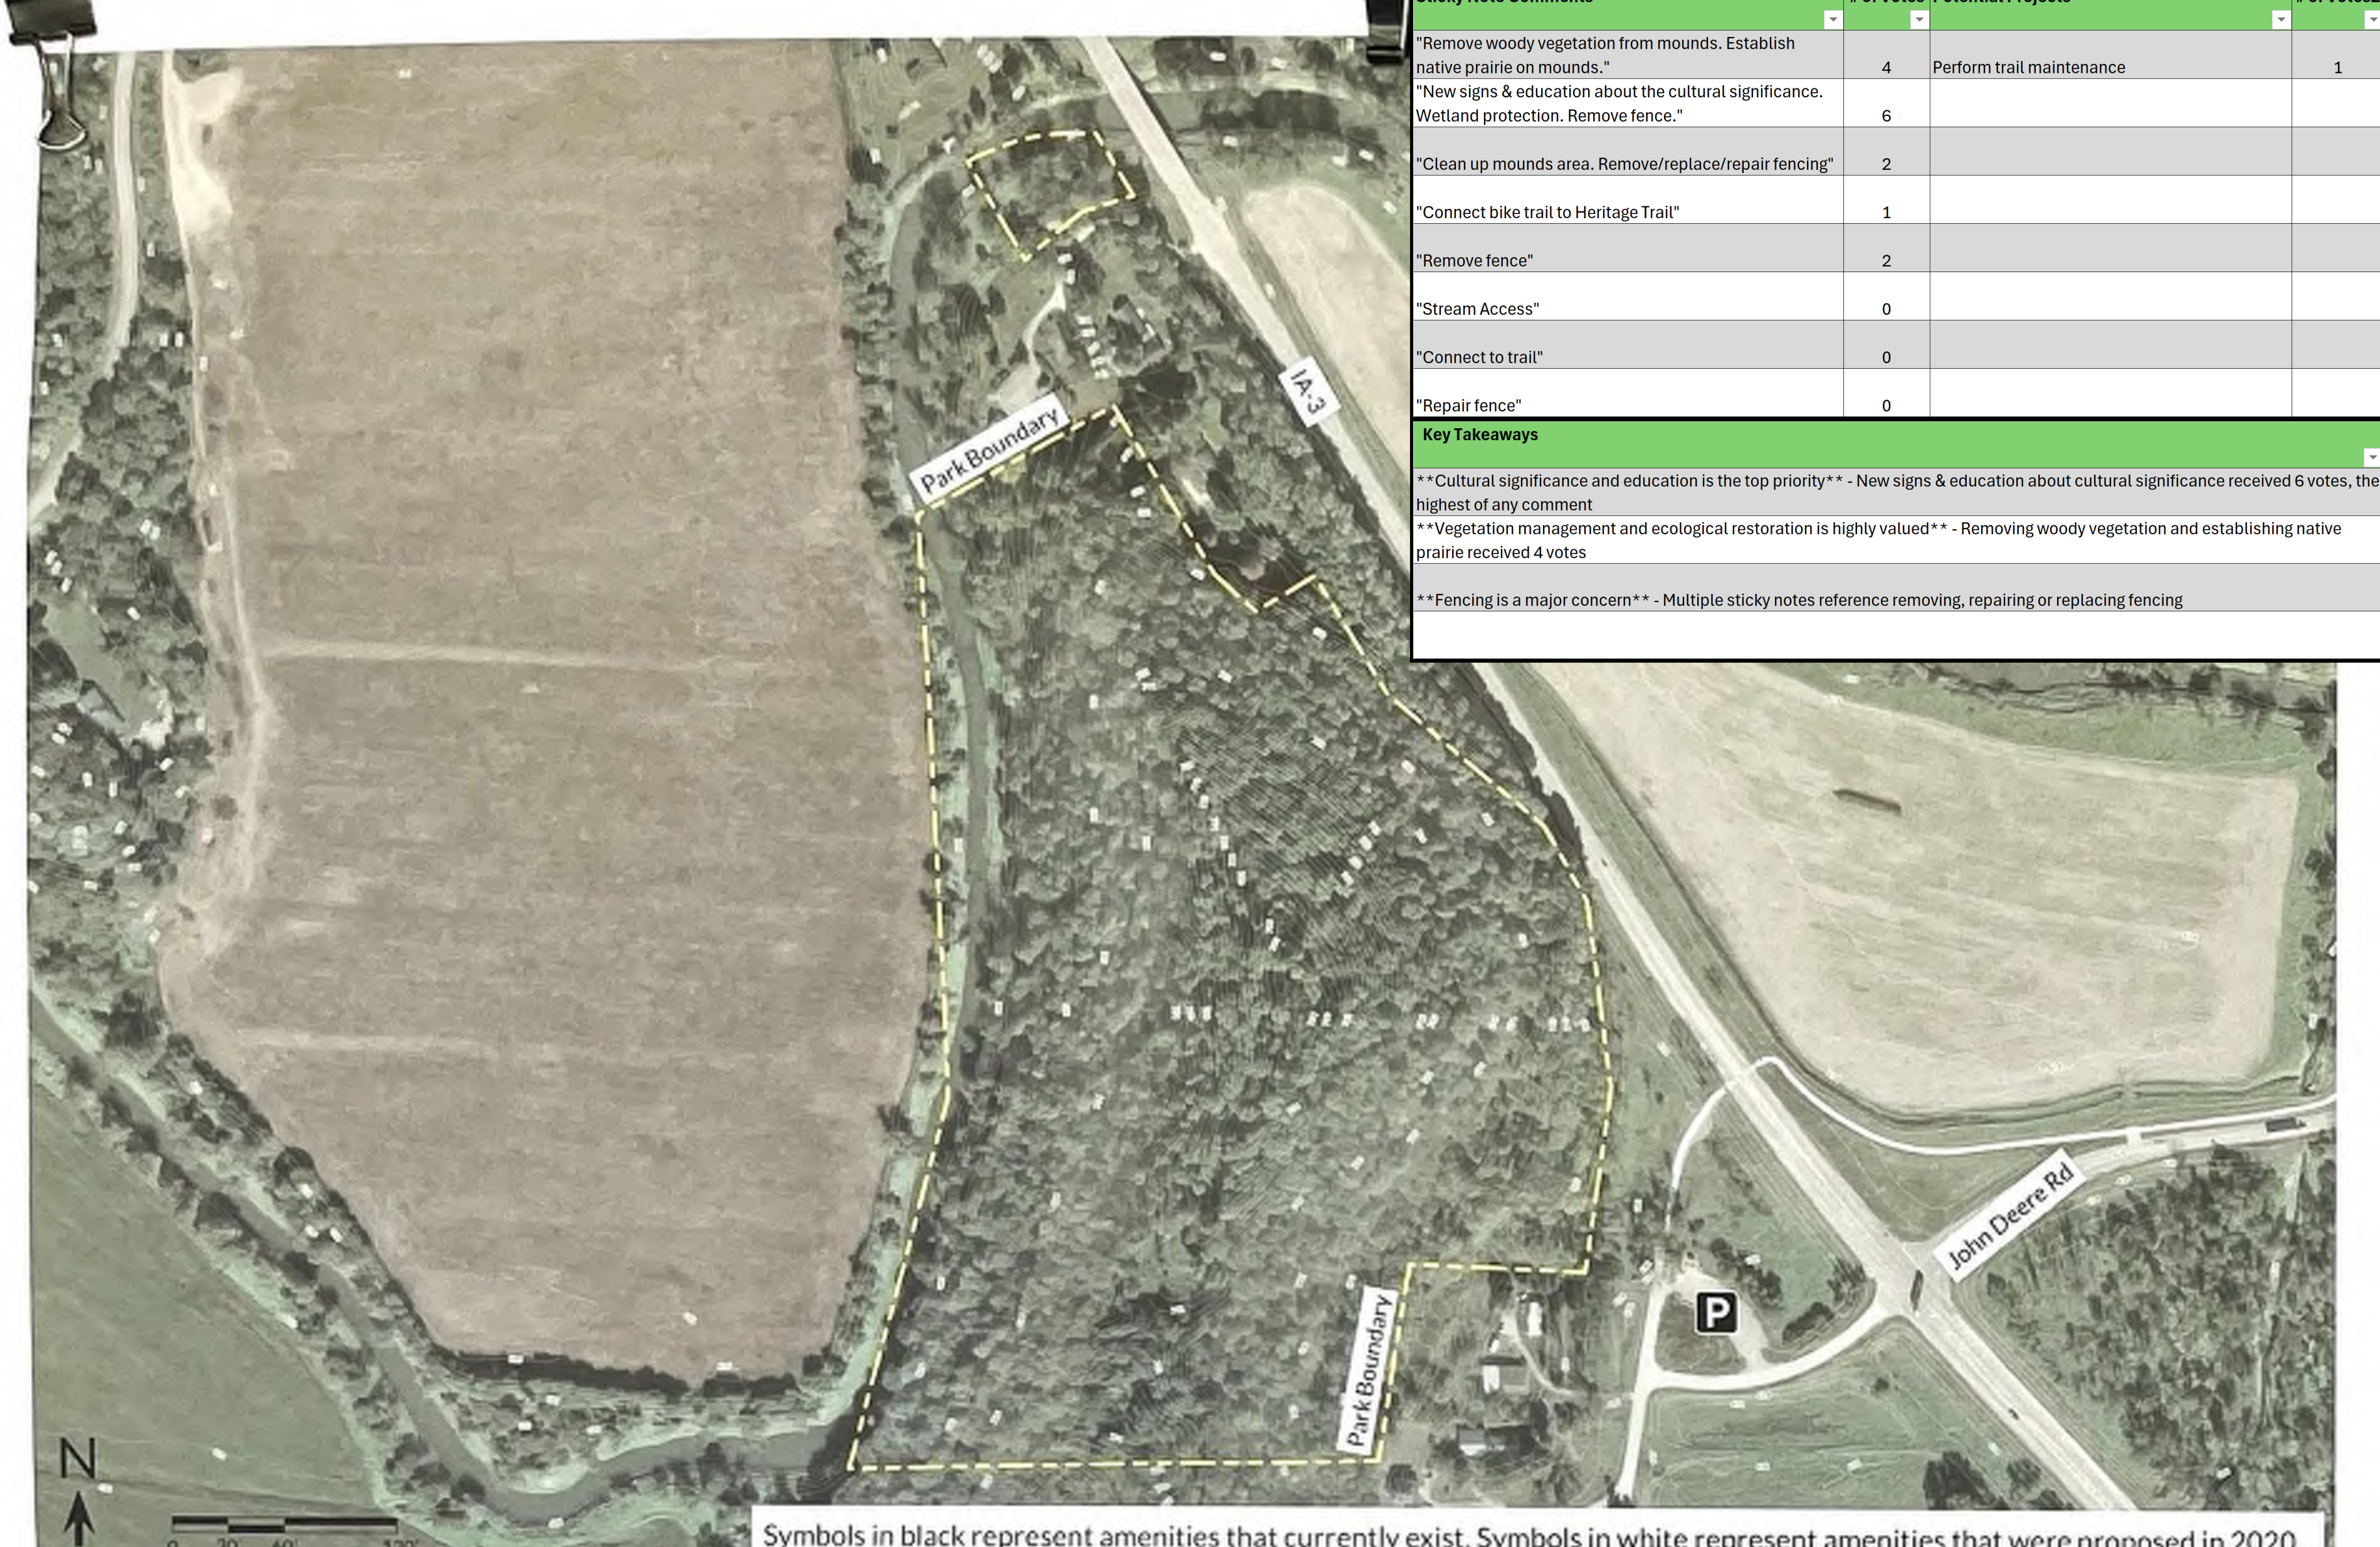Click the "Symbols in black represent amenities" caption
2380x1547 pixels.
tap(1529, 1536)
